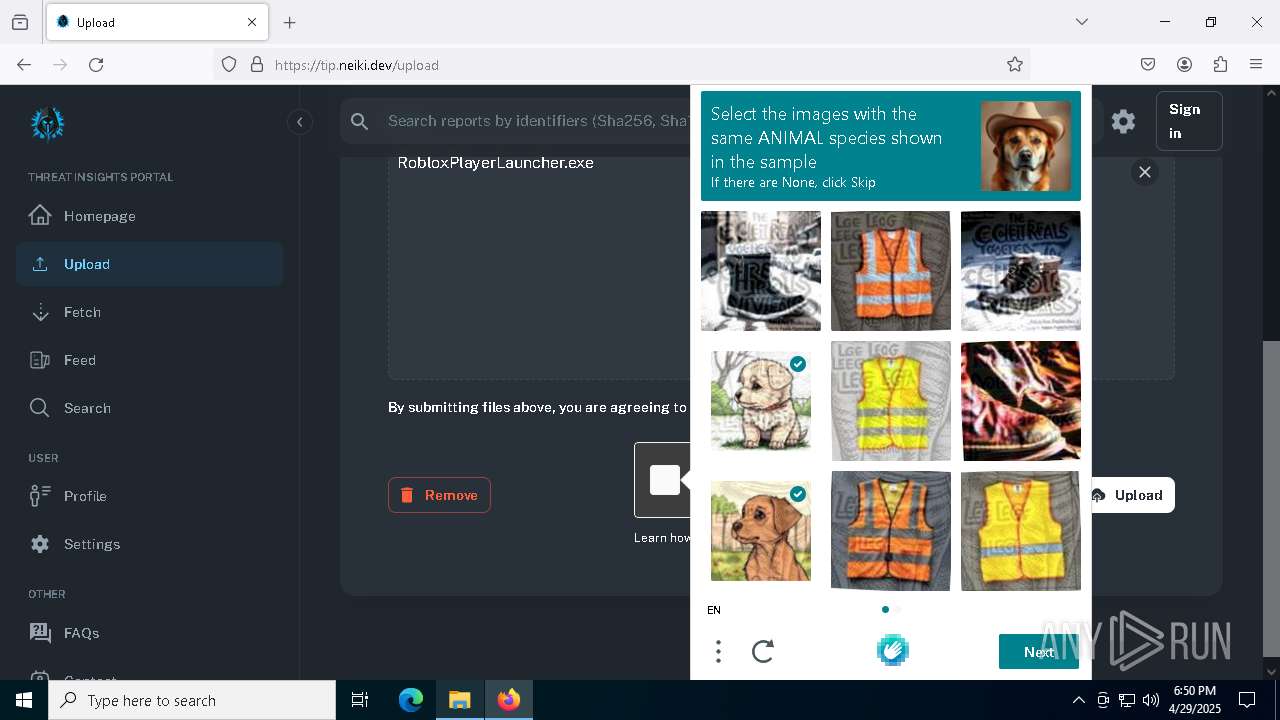This screenshot has height=720, width=1280.
Task: Bookmark this page with the star icon
Action: click(x=1015, y=64)
